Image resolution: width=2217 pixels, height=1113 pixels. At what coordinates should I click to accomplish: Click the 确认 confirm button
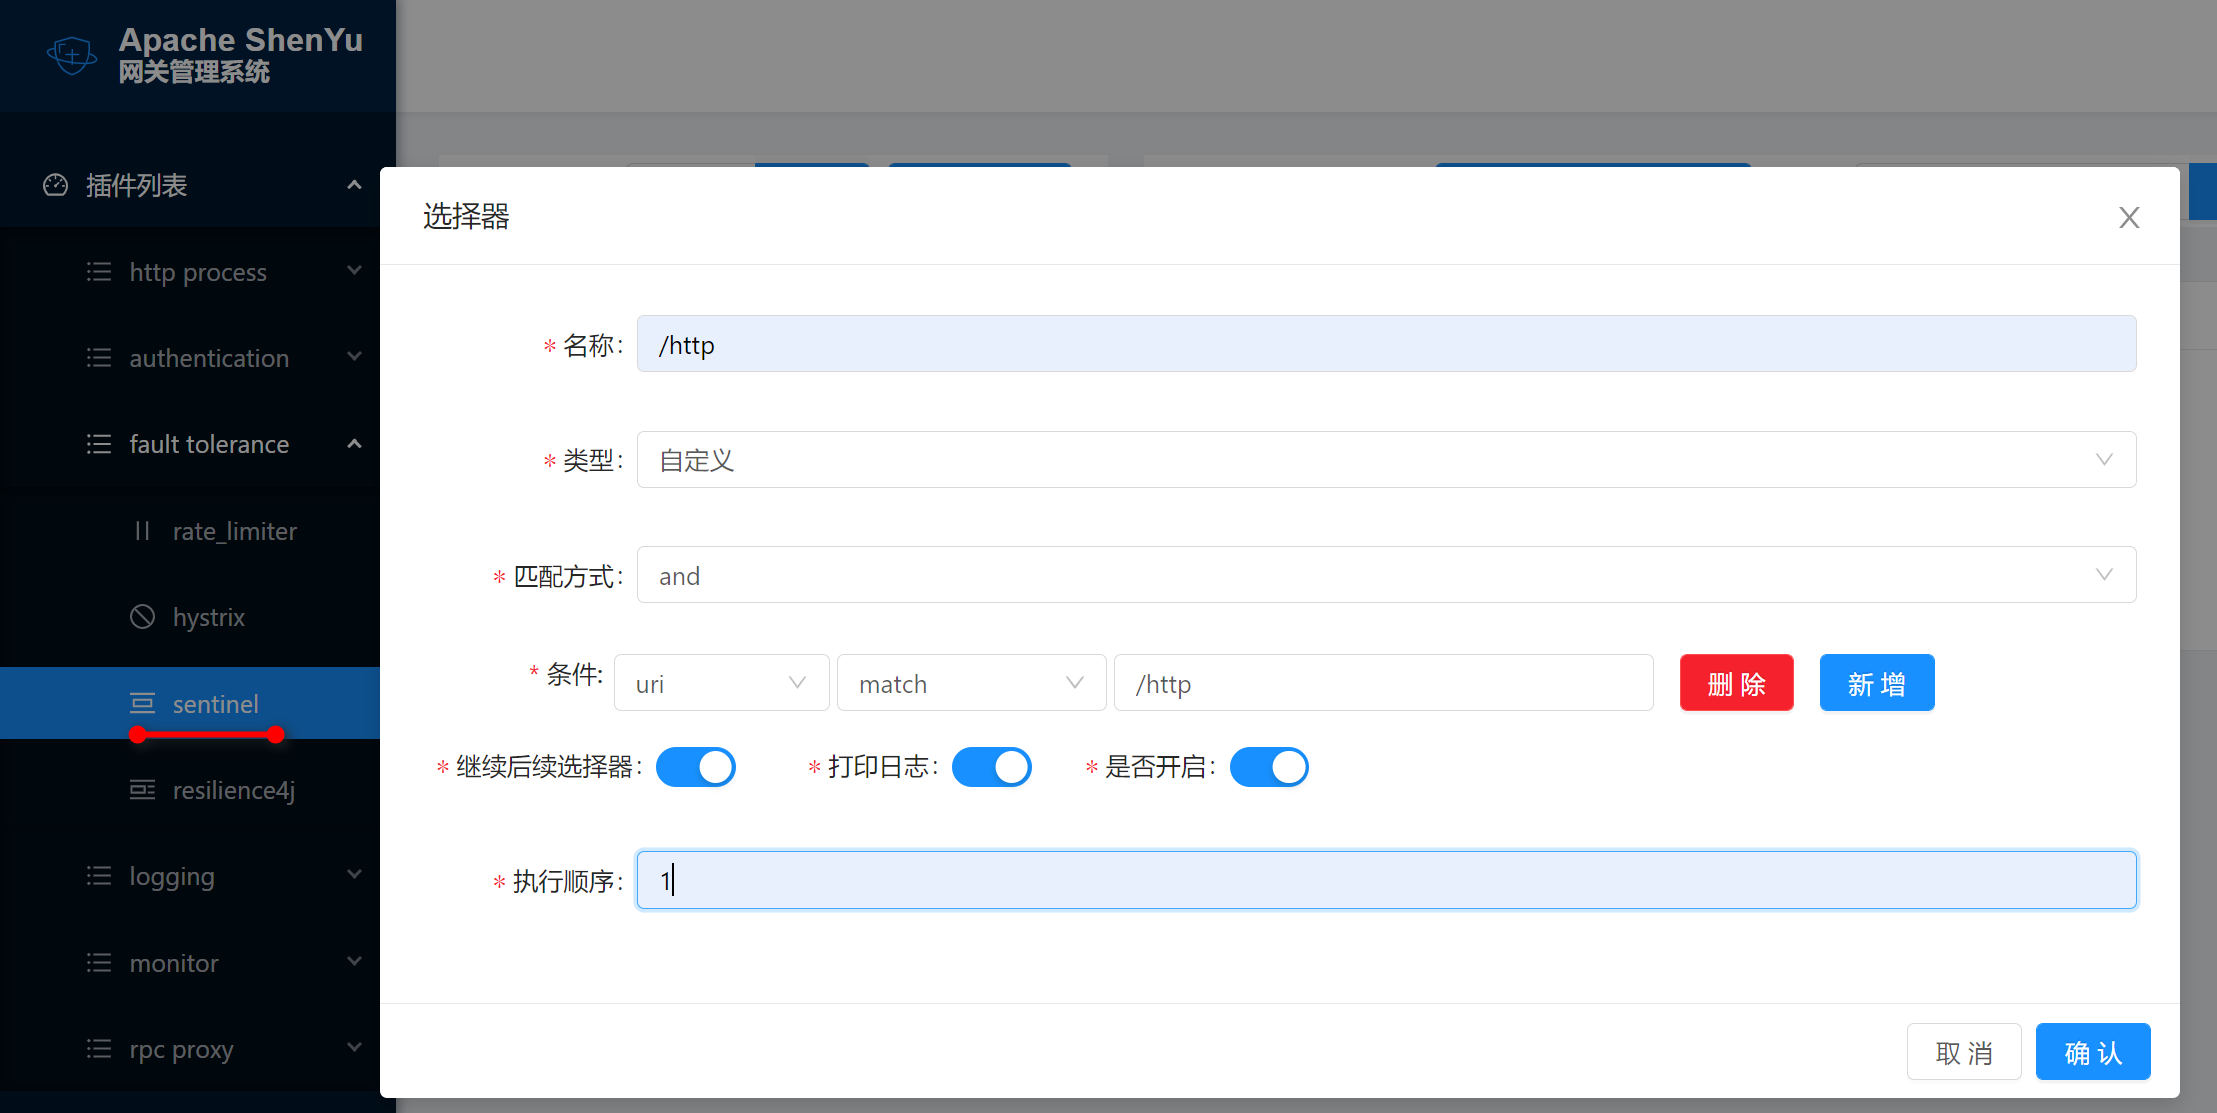2092,1052
